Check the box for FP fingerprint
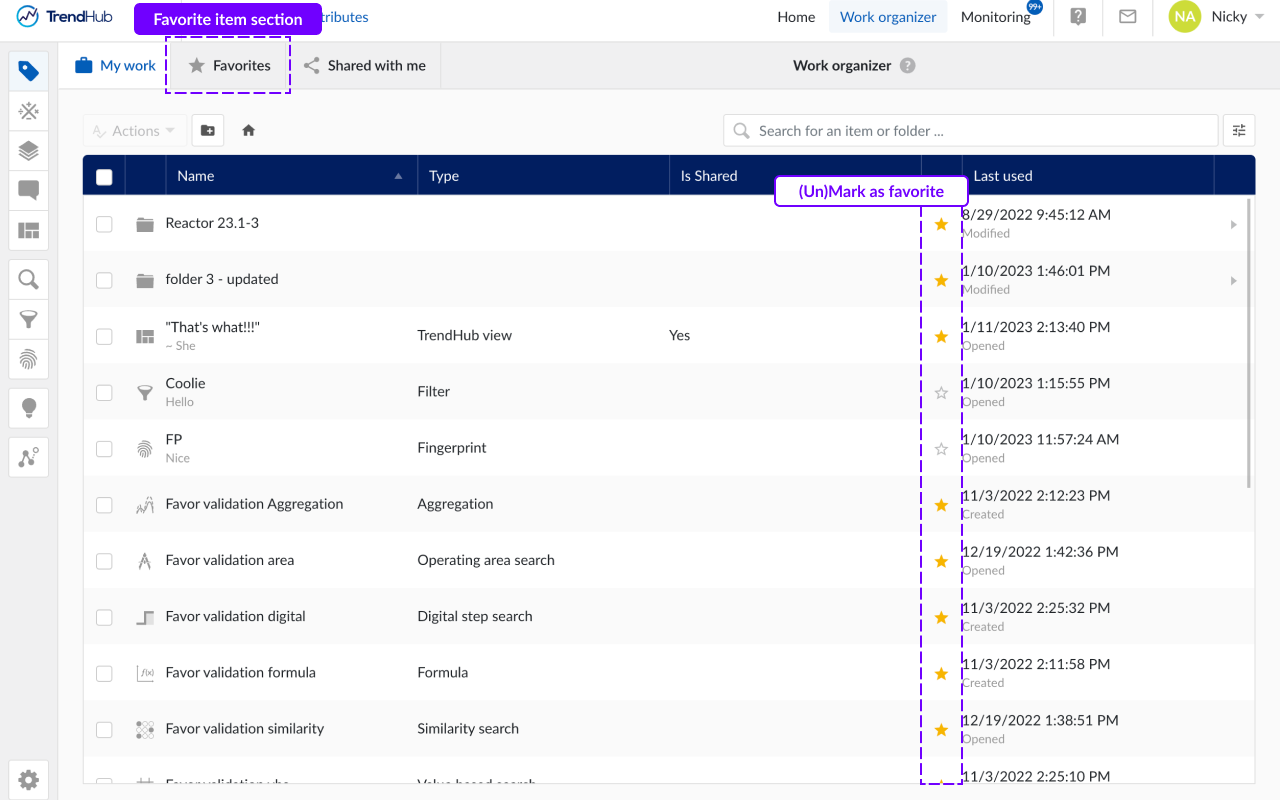This screenshot has width=1280, height=800. point(104,449)
